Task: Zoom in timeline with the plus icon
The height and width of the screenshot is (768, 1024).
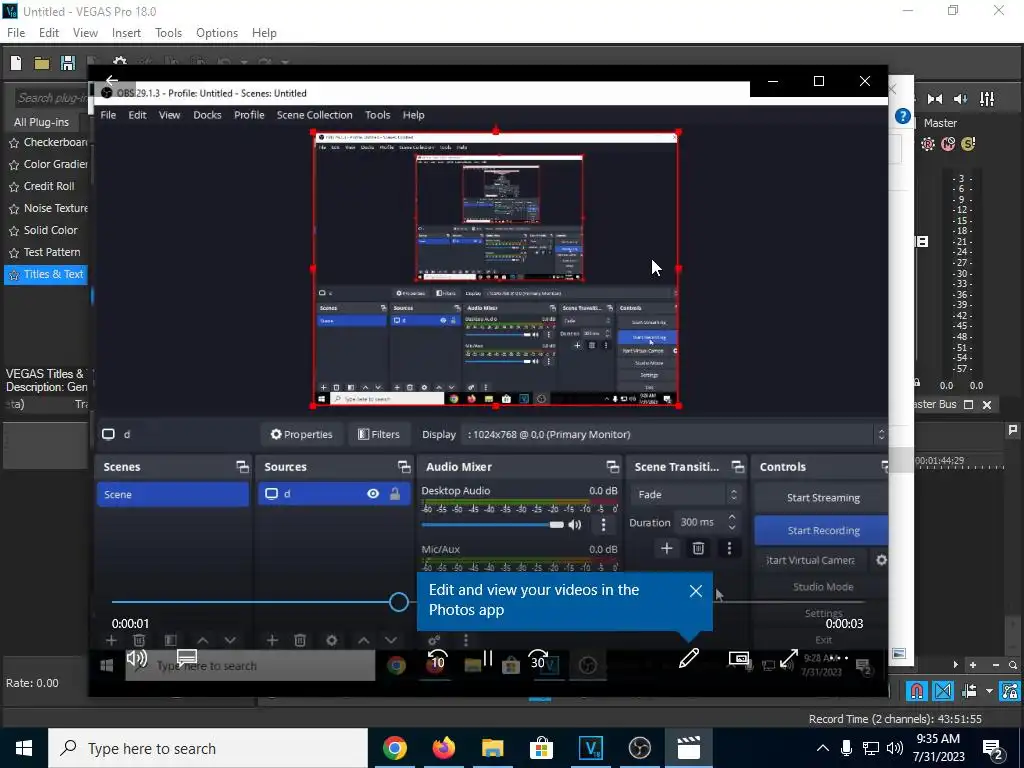Action: coord(973,665)
